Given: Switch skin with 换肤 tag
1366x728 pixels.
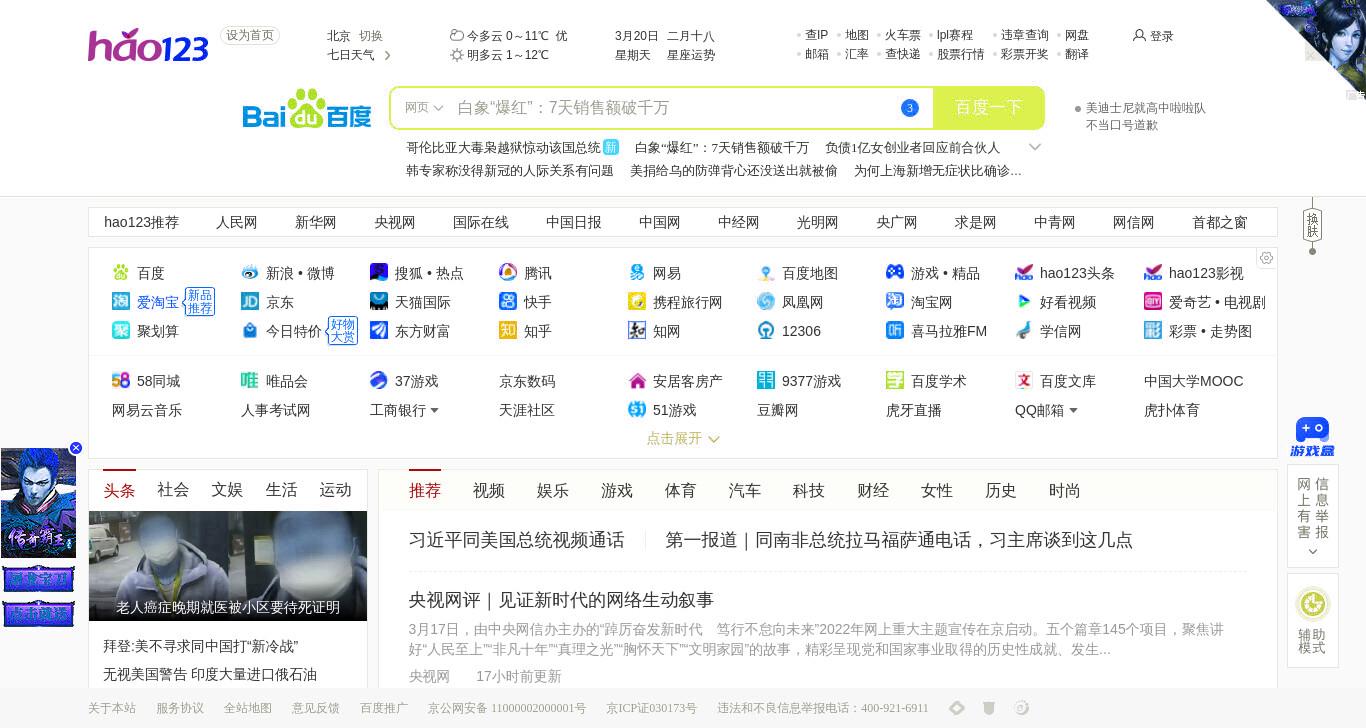Looking at the screenshot, I should coord(1313,225).
